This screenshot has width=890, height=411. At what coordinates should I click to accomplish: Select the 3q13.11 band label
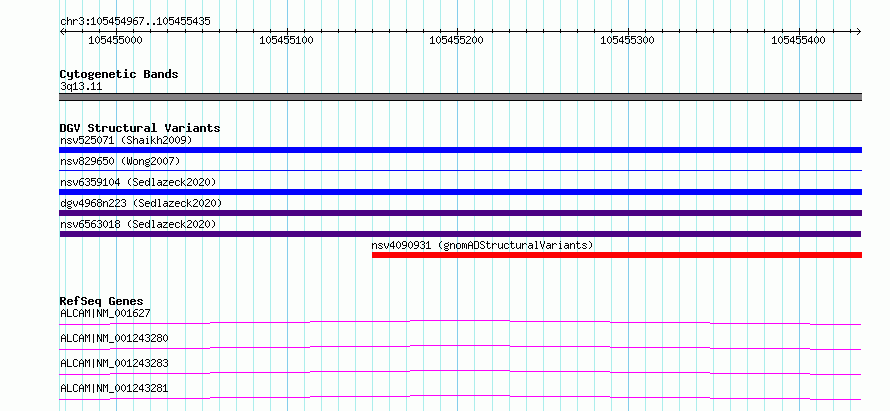[x=81, y=86]
